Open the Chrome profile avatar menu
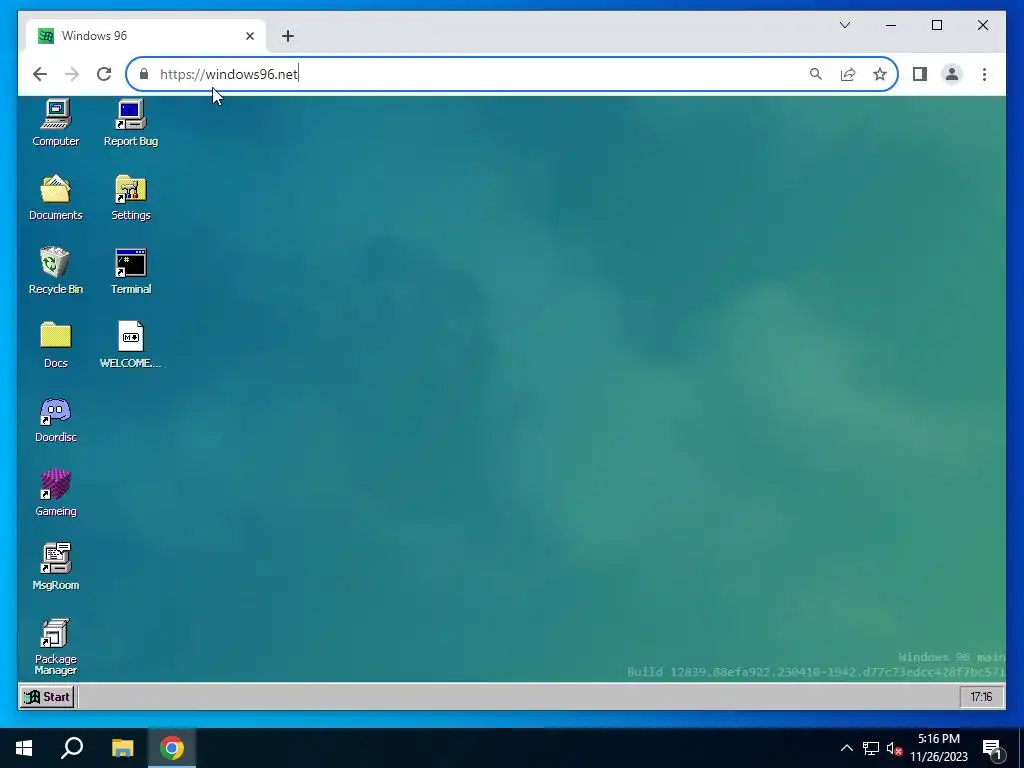The height and width of the screenshot is (768, 1024). point(952,74)
